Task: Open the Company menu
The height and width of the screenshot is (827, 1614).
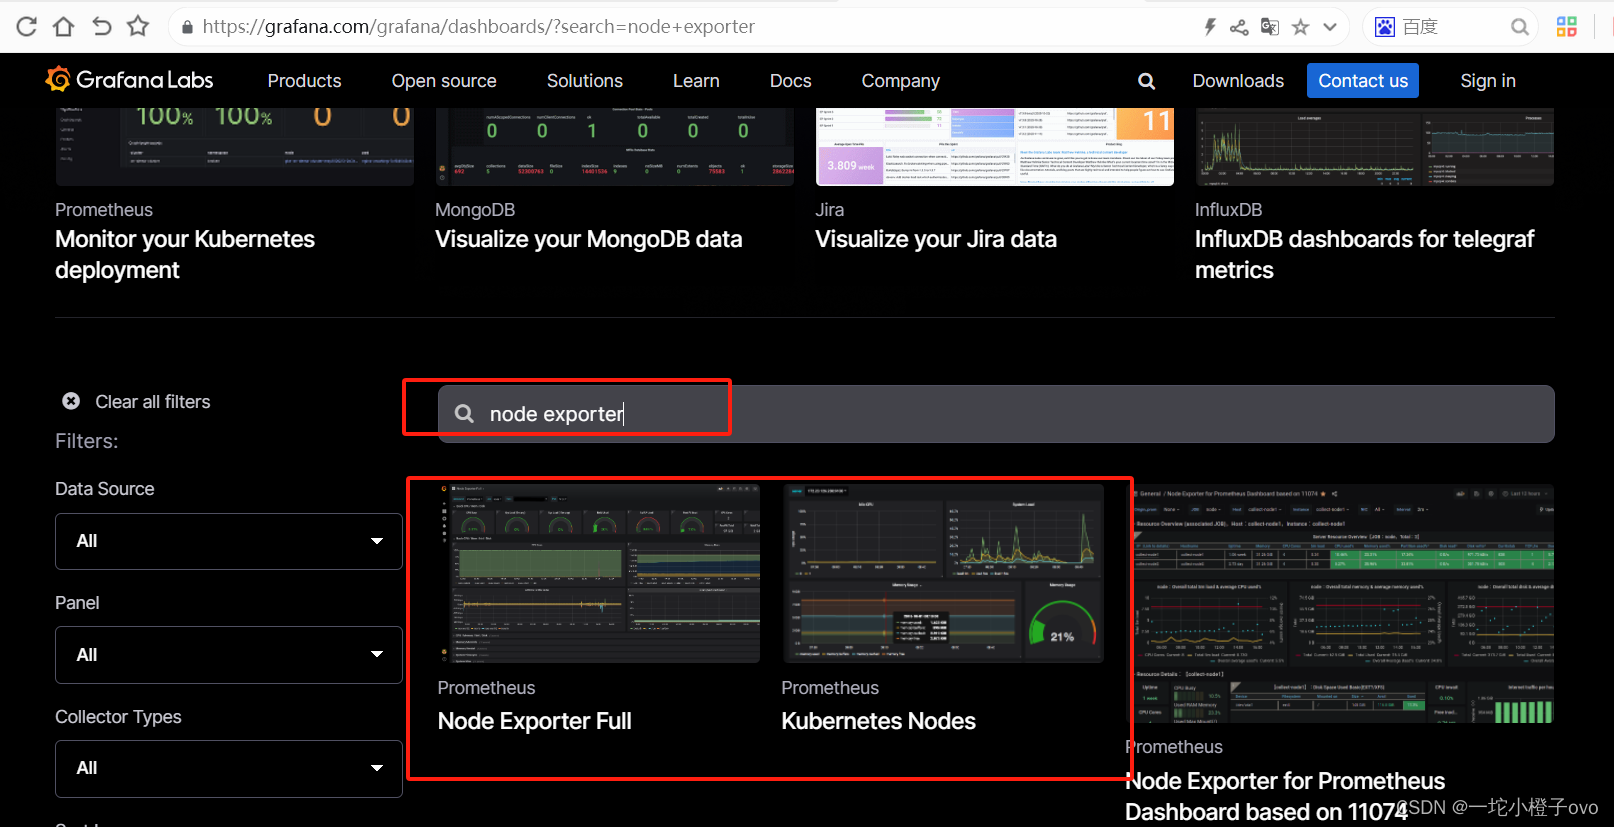Action: (901, 81)
